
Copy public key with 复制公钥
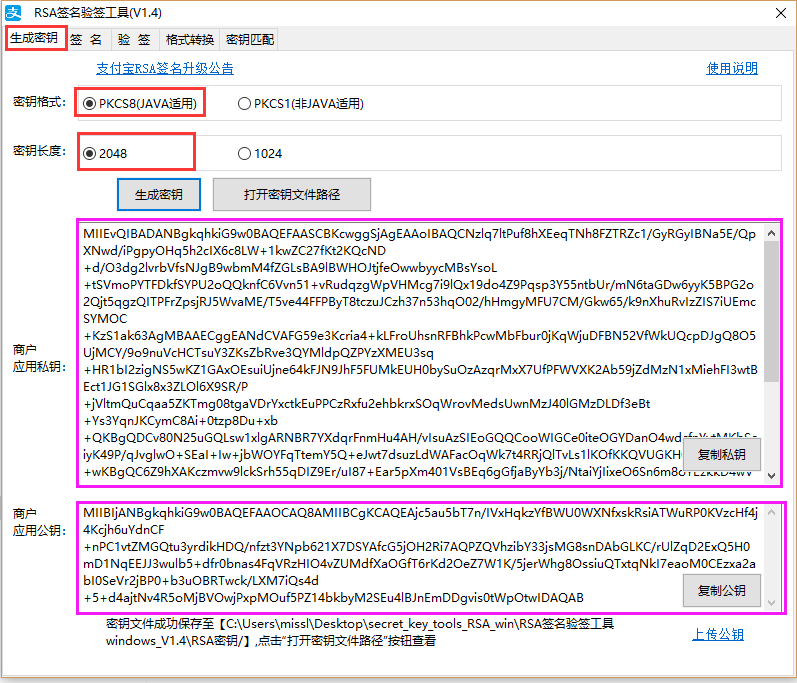click(x=721, y=591)
